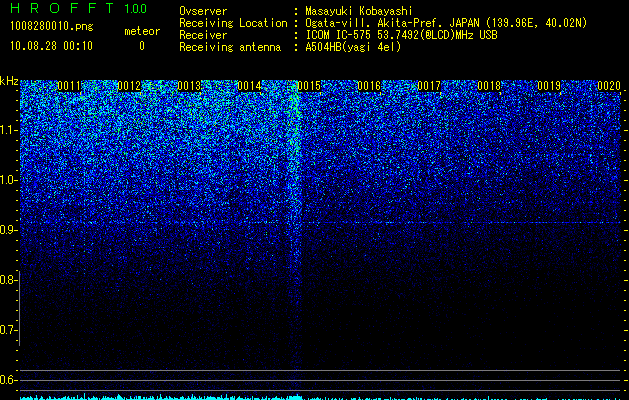Select the observer name Masayuki Kobayashi
The height and width of the screenshot is (400, 629).
[359, 11]
